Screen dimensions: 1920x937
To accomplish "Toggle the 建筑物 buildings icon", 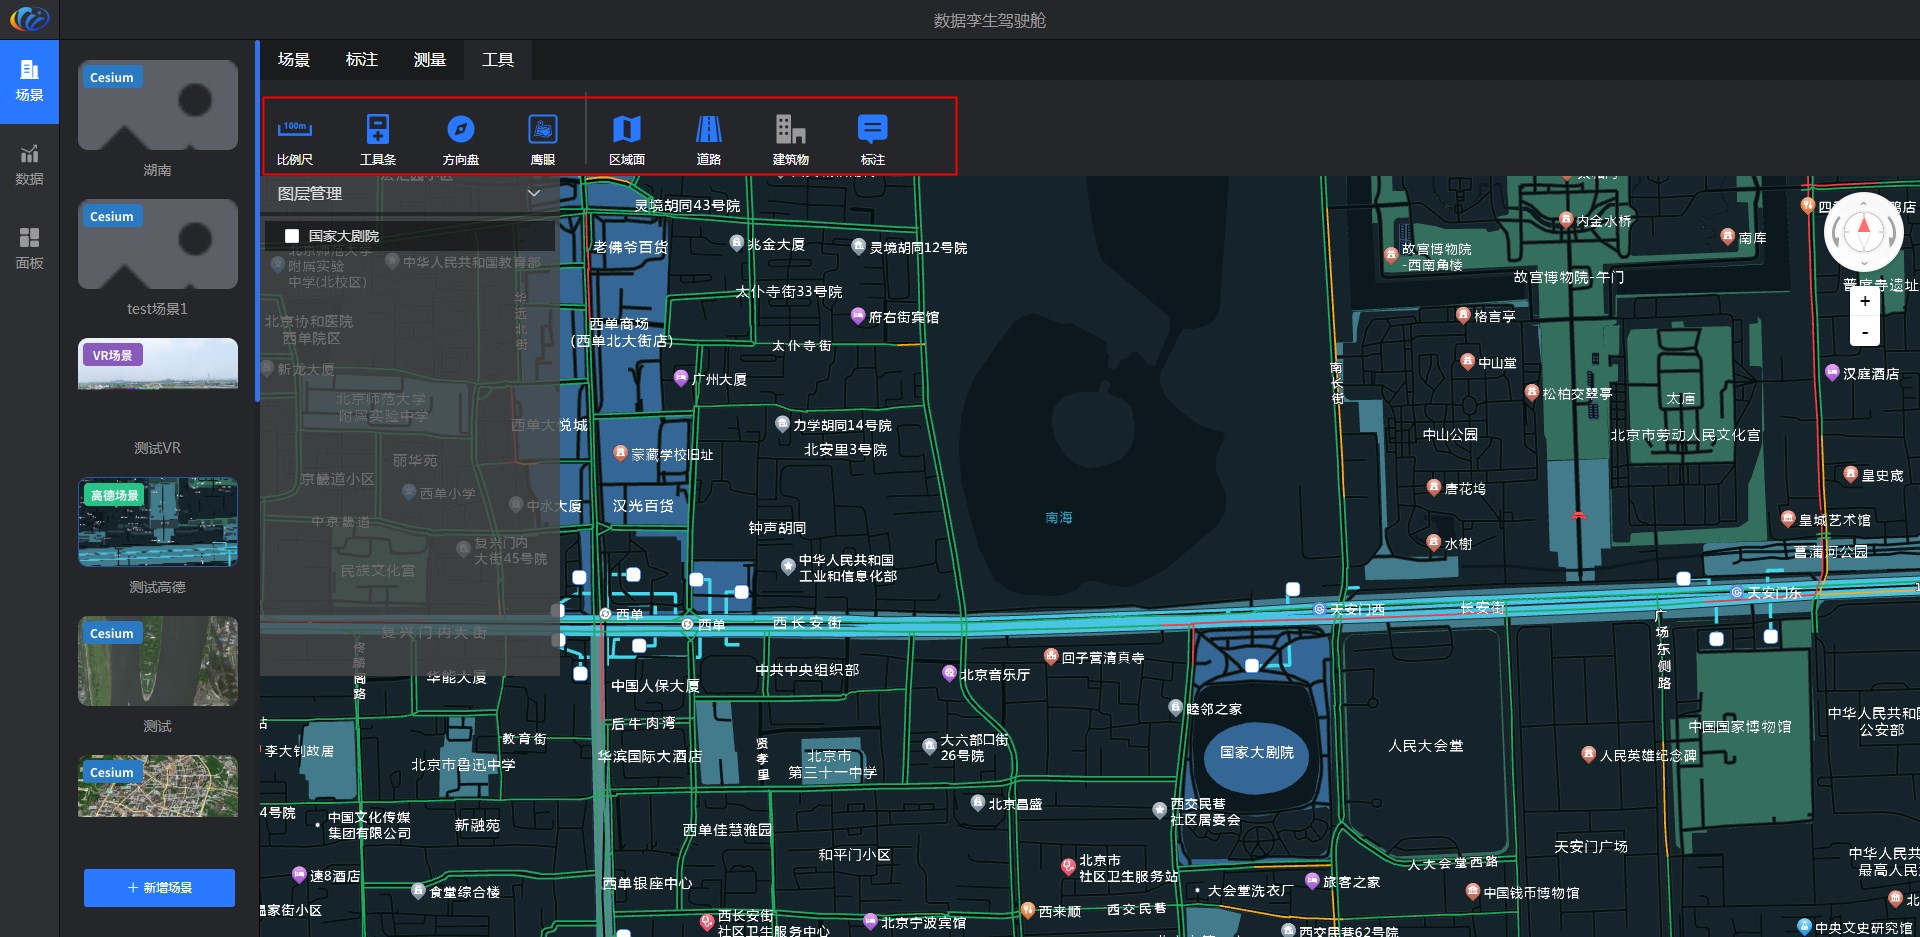I will (790, 130).
